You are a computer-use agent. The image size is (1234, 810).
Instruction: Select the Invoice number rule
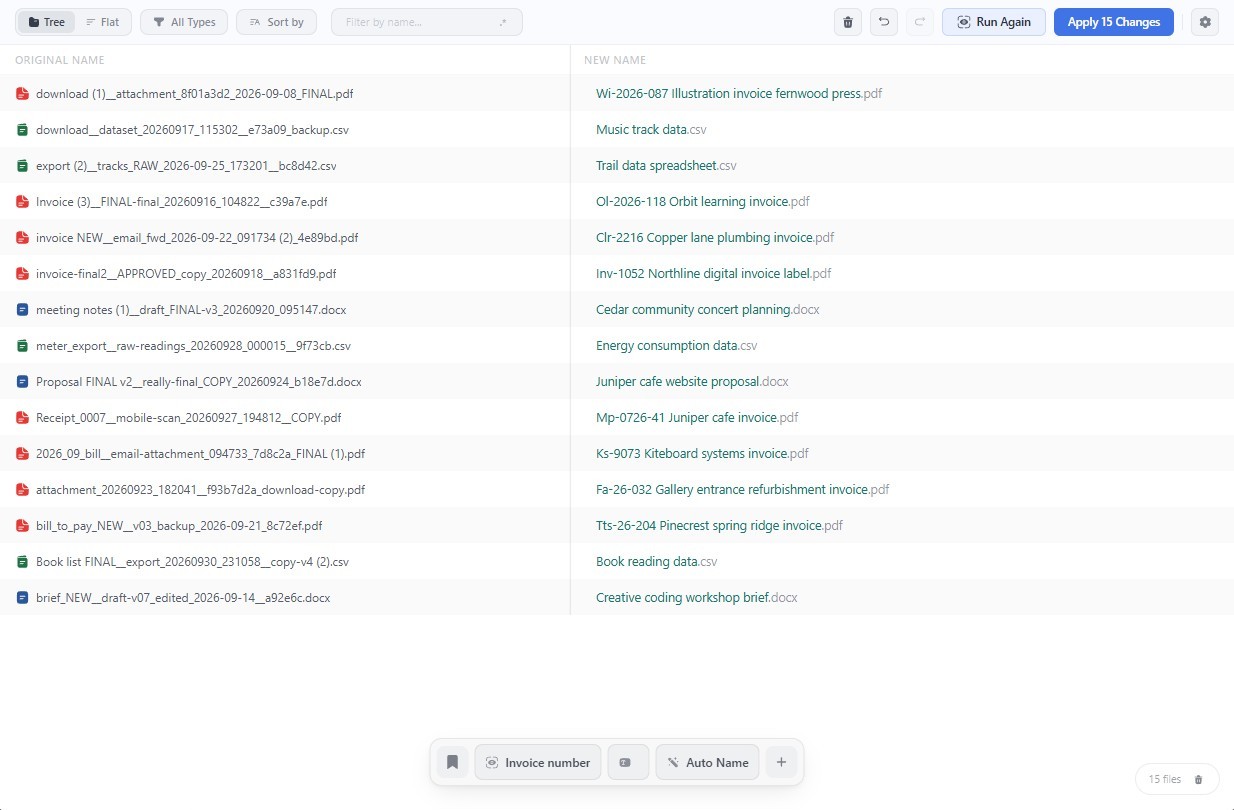tap(538, 762)
